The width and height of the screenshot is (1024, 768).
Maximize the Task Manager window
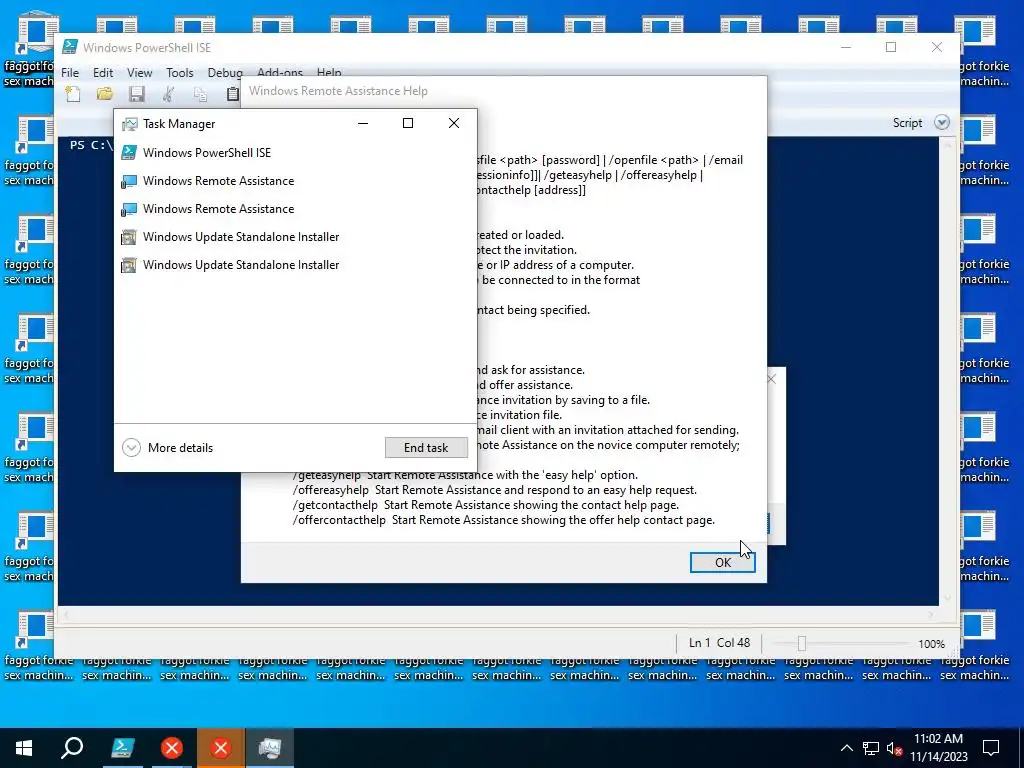pyautogui.click(x=408, y=123)
